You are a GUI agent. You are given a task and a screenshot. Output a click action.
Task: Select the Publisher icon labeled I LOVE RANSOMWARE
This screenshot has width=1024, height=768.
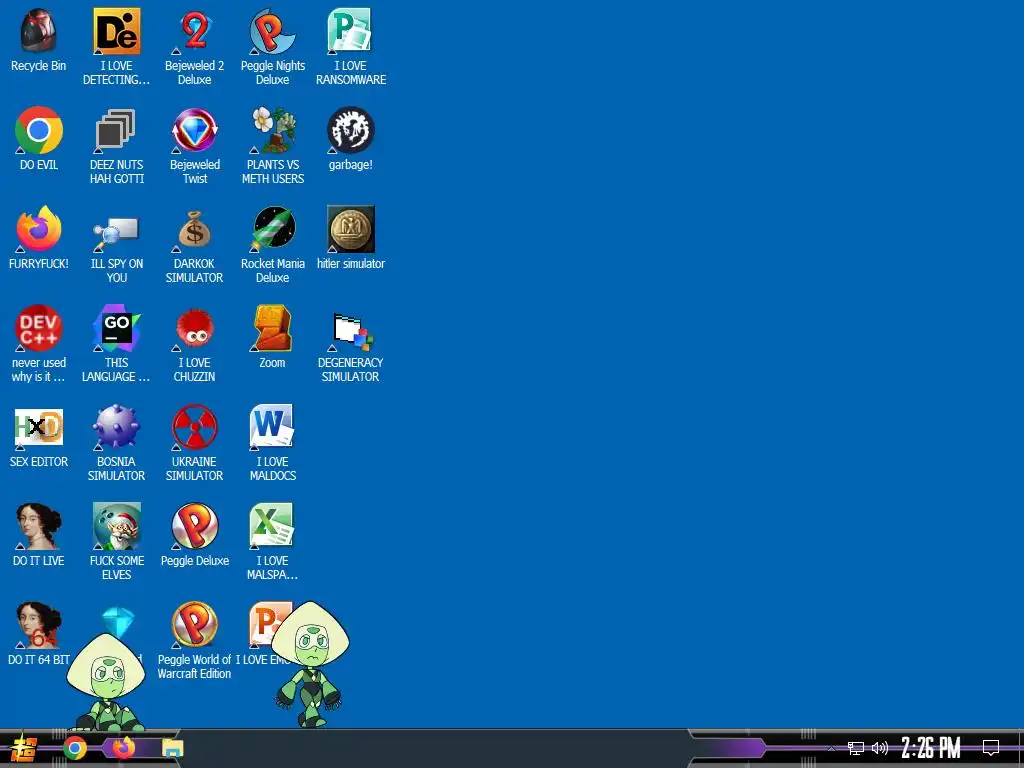(x=350, y=31)
